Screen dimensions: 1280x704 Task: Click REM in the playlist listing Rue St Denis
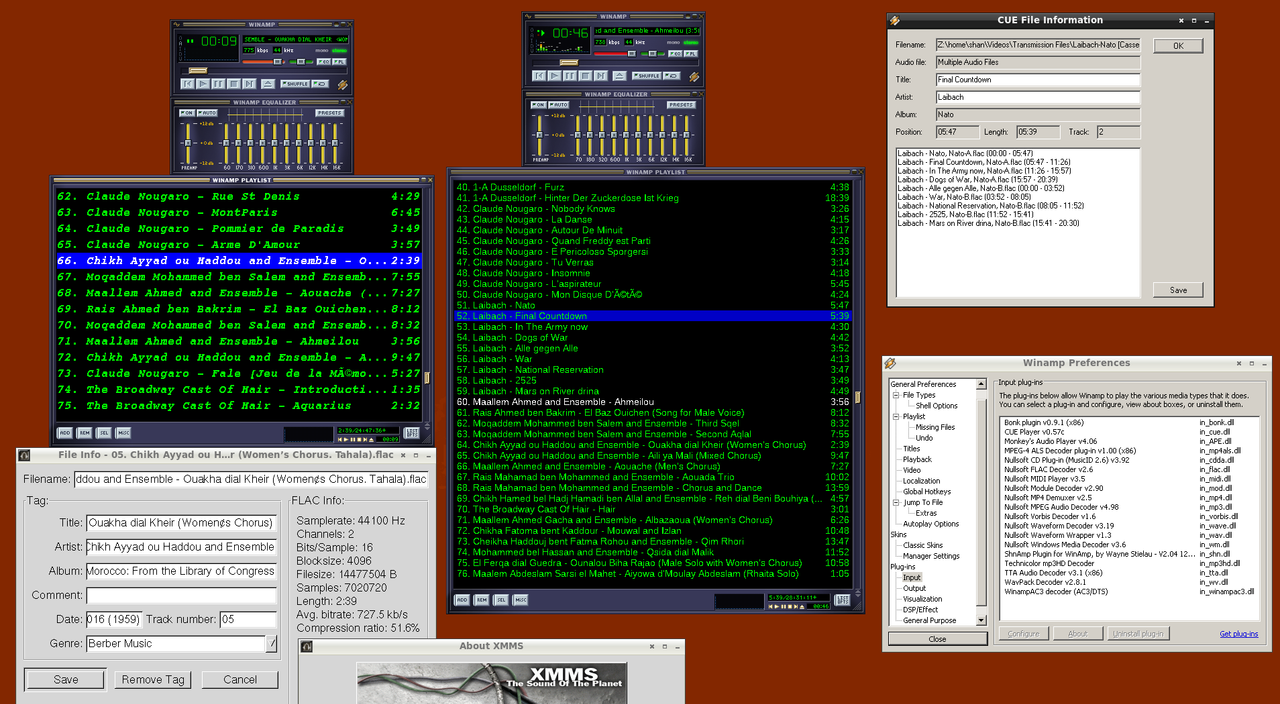click(84, 433)
